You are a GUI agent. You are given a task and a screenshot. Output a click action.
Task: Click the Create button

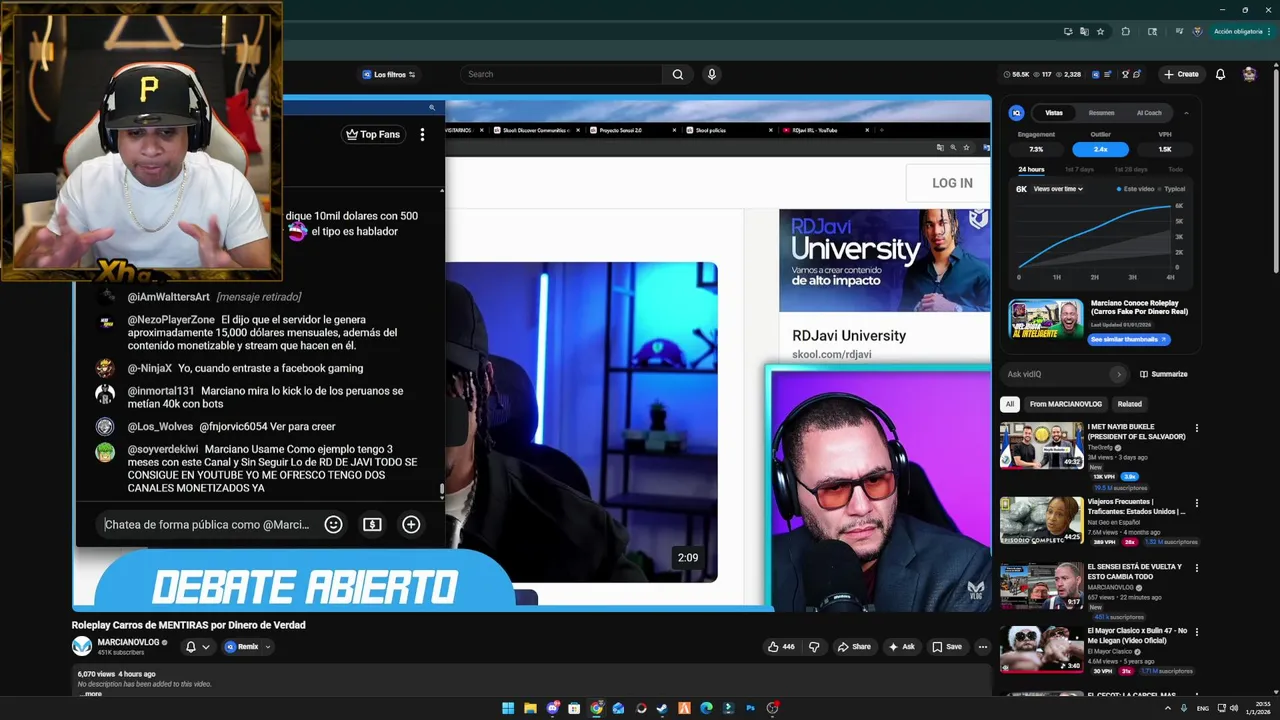(1181, 74)
